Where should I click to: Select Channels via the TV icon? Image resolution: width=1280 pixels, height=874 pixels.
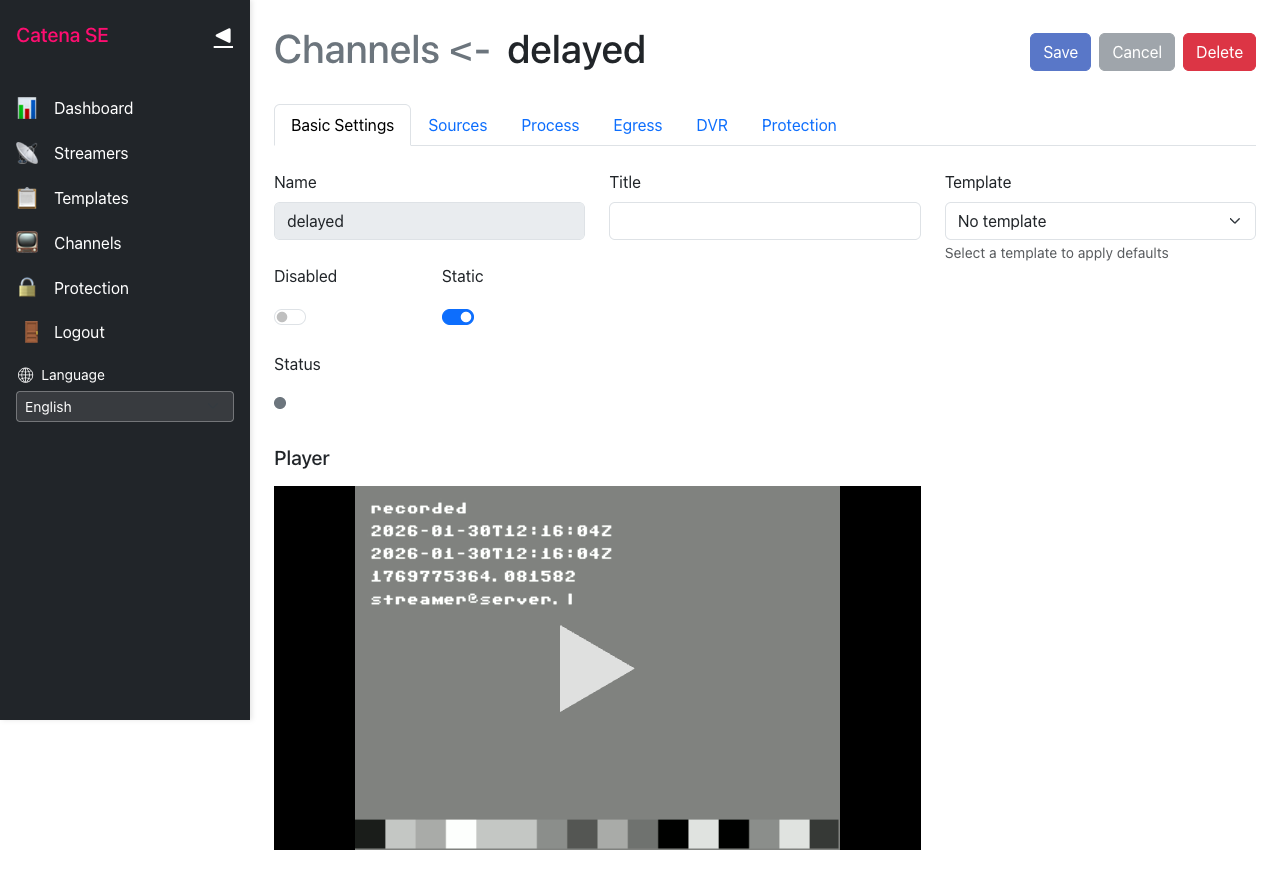(x=26, y=243)
